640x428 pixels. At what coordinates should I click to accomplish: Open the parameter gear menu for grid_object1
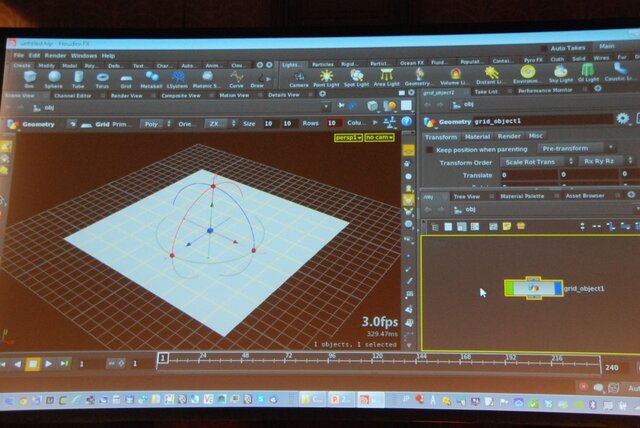[622, 118]
